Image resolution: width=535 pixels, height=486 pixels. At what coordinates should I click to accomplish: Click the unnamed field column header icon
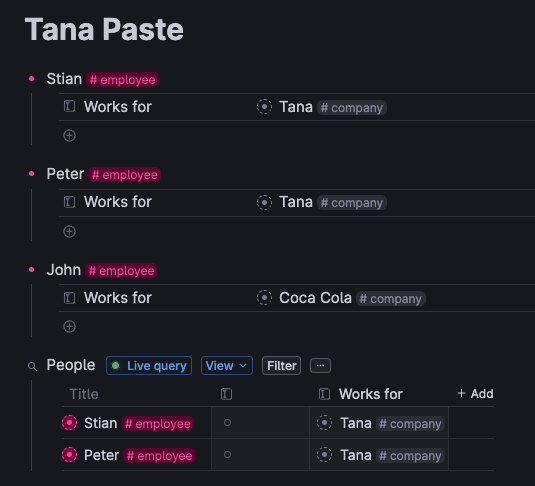(226, 394)
